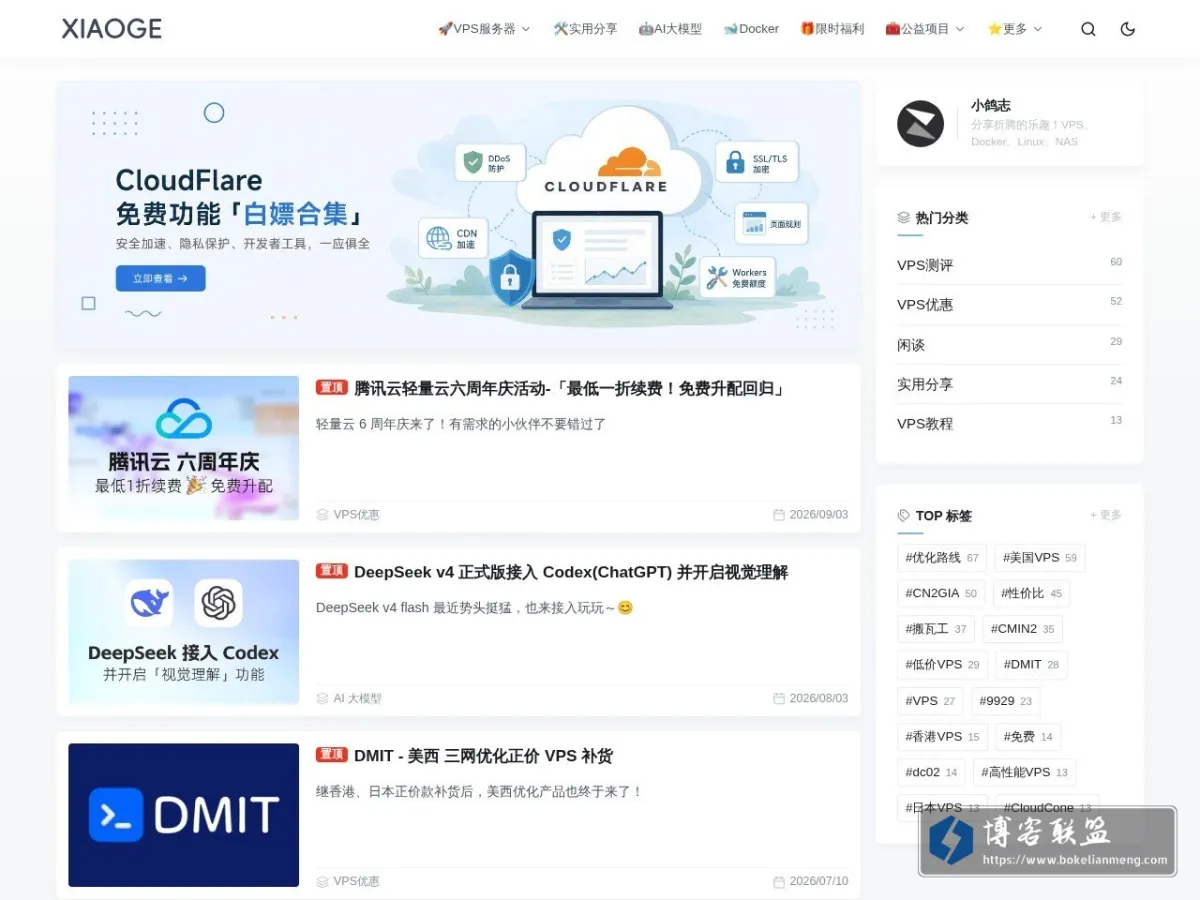This screenshot has width=1200, height=900.
Task: Click the 热门分类 heading layers icon
Action: 904,217
